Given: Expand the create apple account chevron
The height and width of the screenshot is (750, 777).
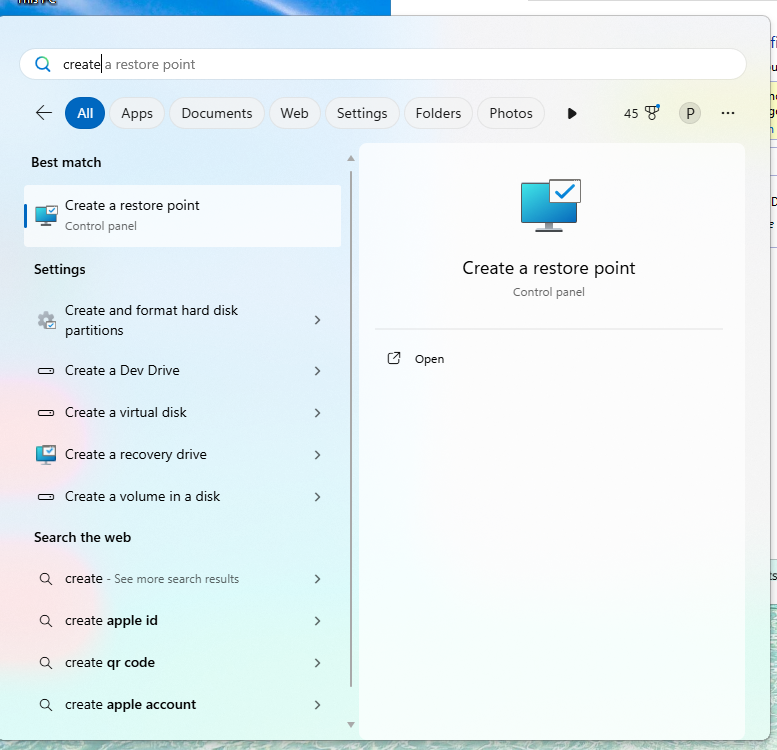Looking at the screenshot, I should click(318, 705).
